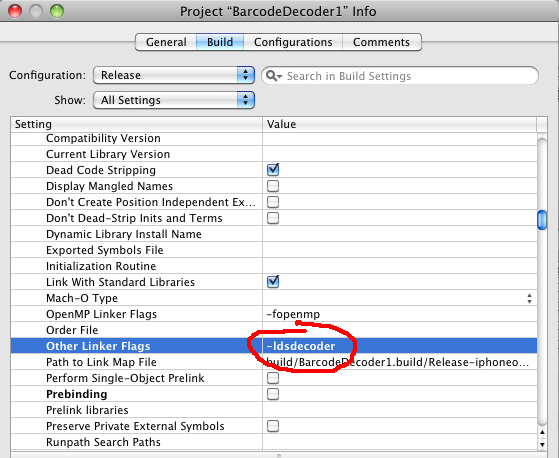The height and width of the screenshot is (458, 559).
Task: Enable Perform Single-Object Prelink
Action: (273, 378)
